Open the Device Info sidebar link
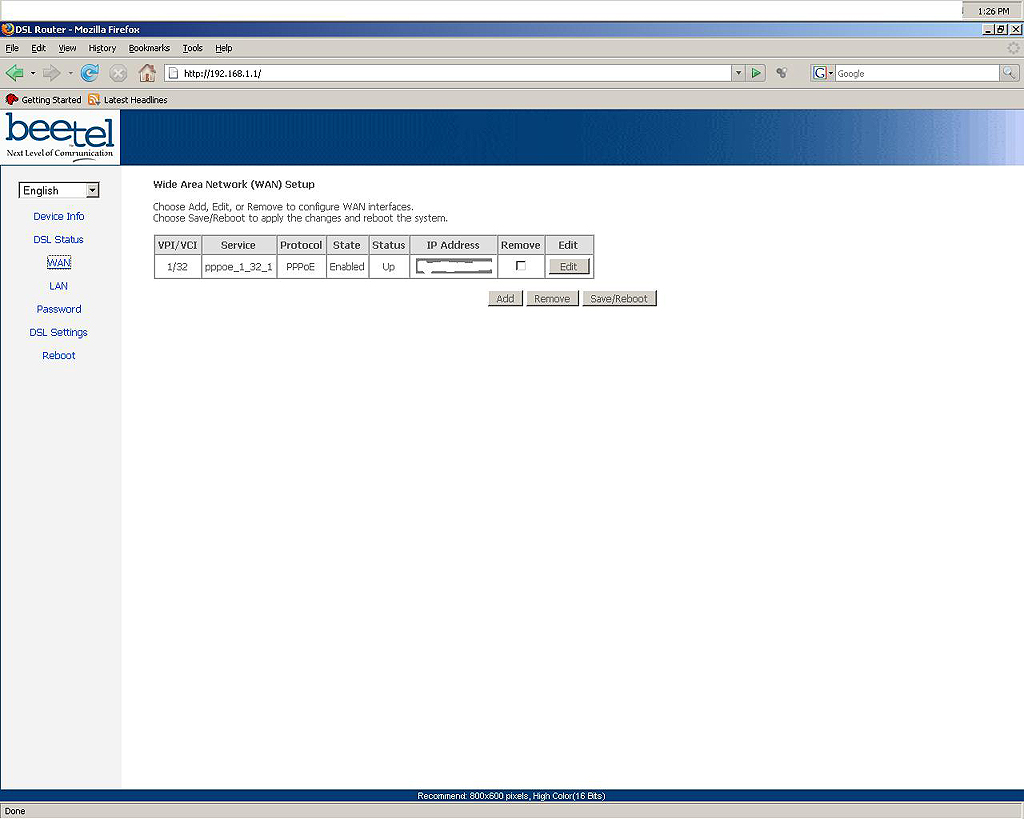The height and width of the screenshot is (819, 1024). (x=58, y=216)
